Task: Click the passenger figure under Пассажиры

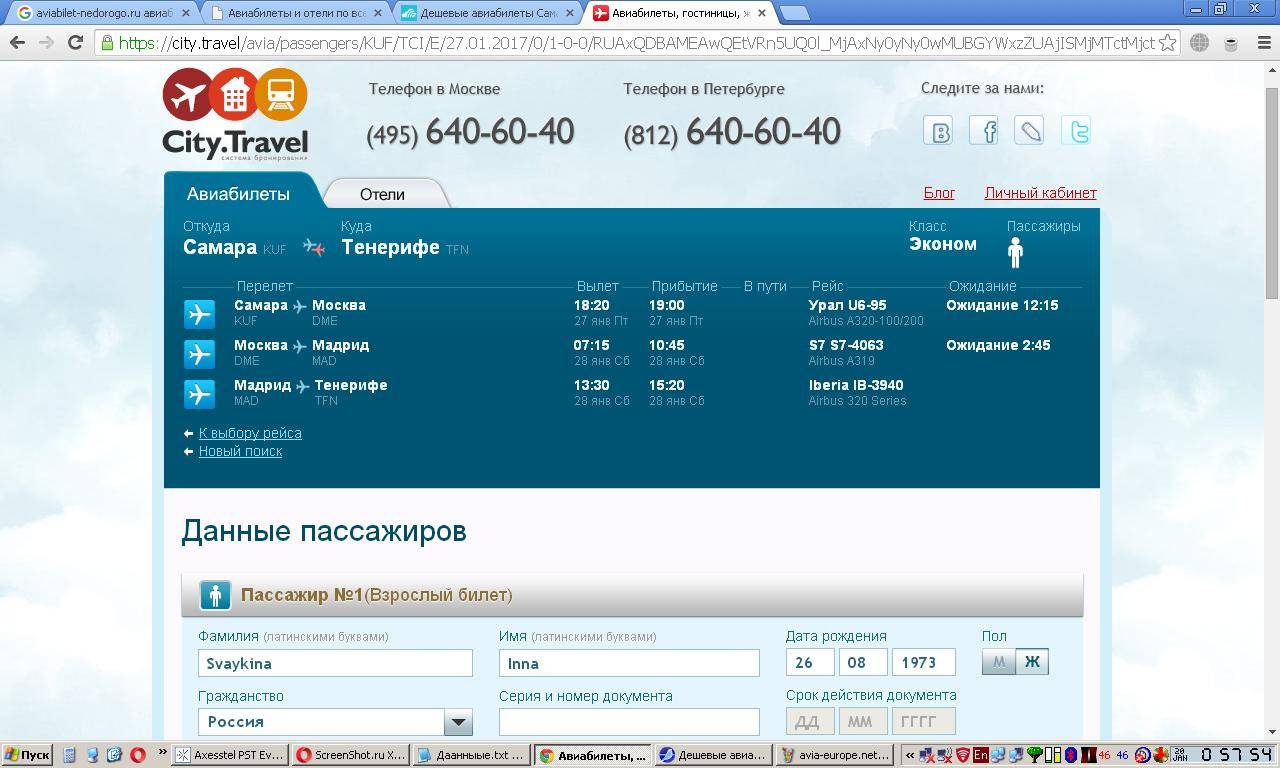Action: pyautogui.click(x=1015, y=253)
